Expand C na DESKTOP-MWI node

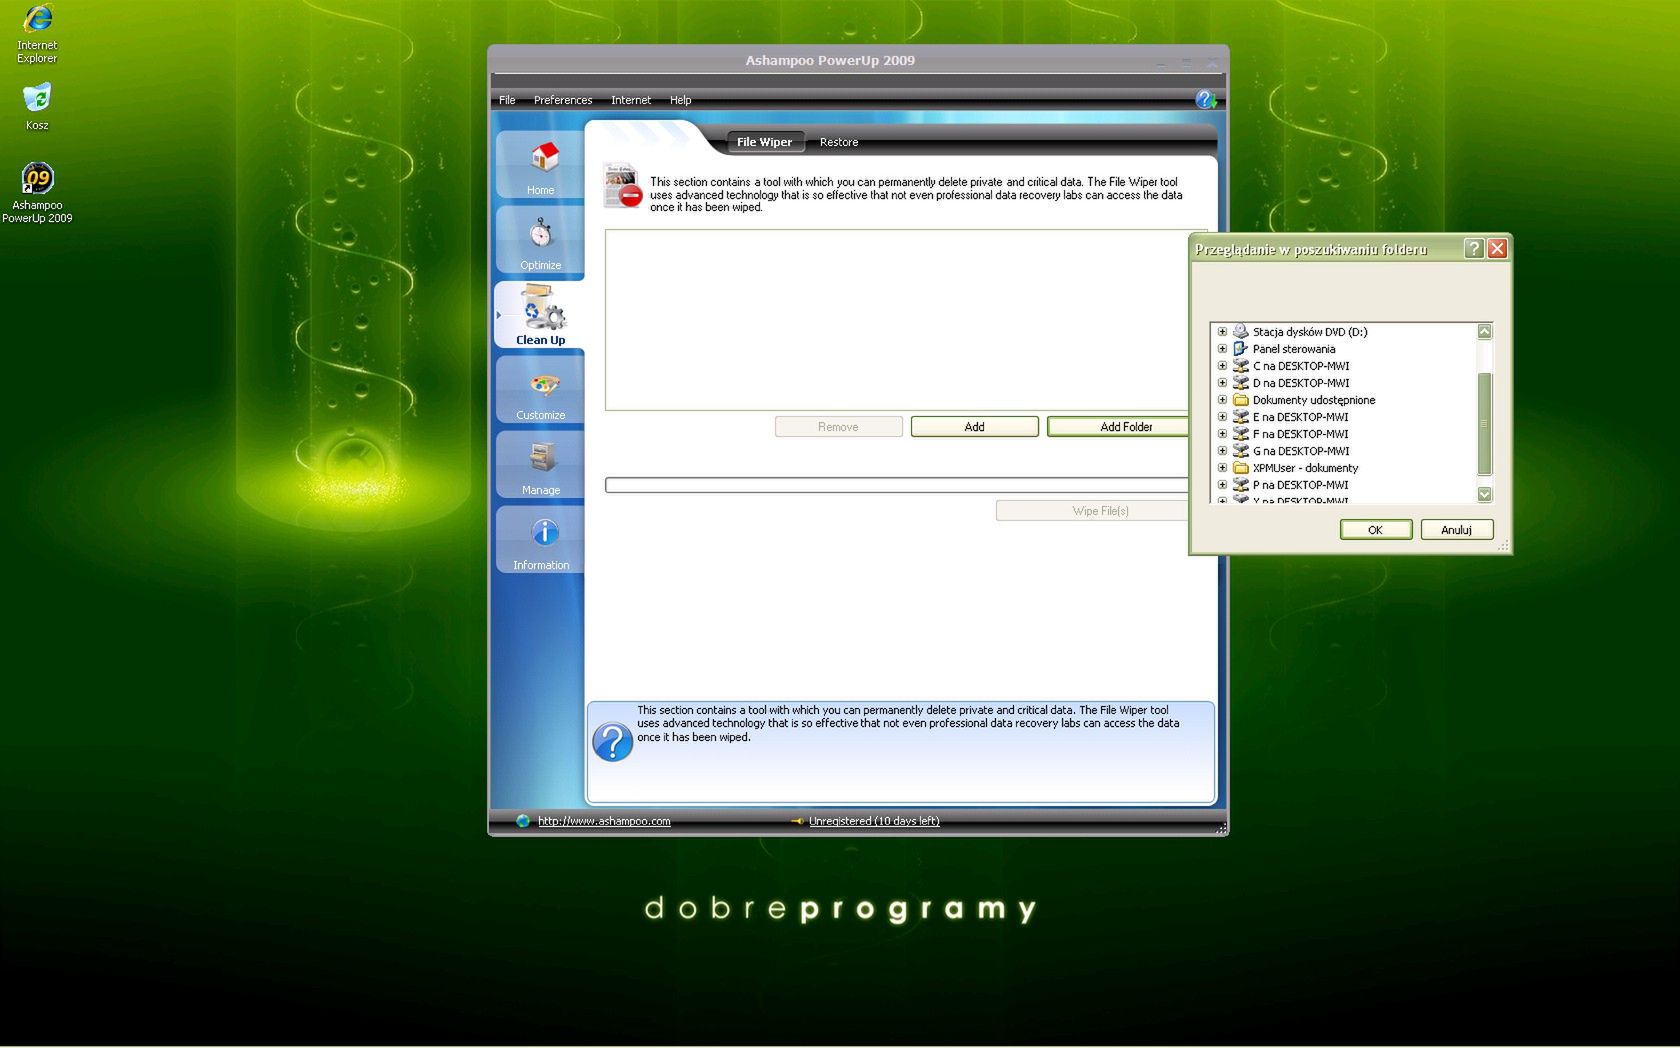coord(1222,366)
